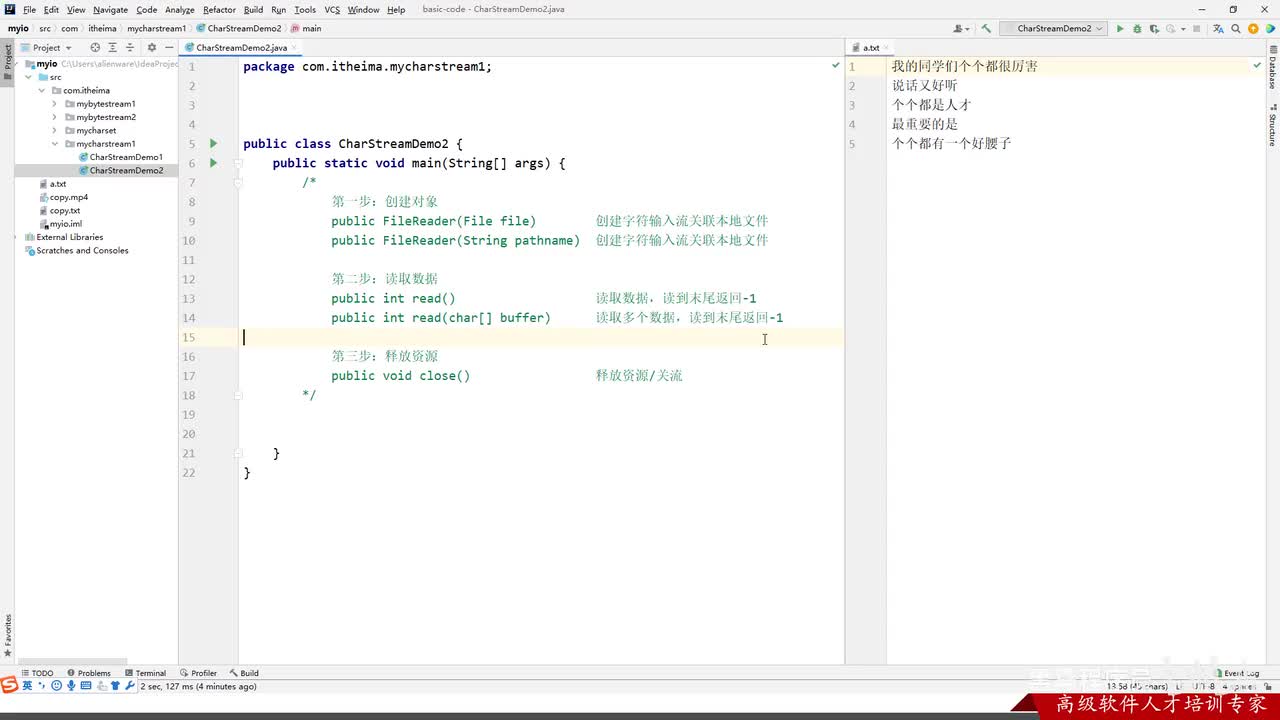Open the Terminal tool window
1280x720 pixels.
[x=145, y=673]
